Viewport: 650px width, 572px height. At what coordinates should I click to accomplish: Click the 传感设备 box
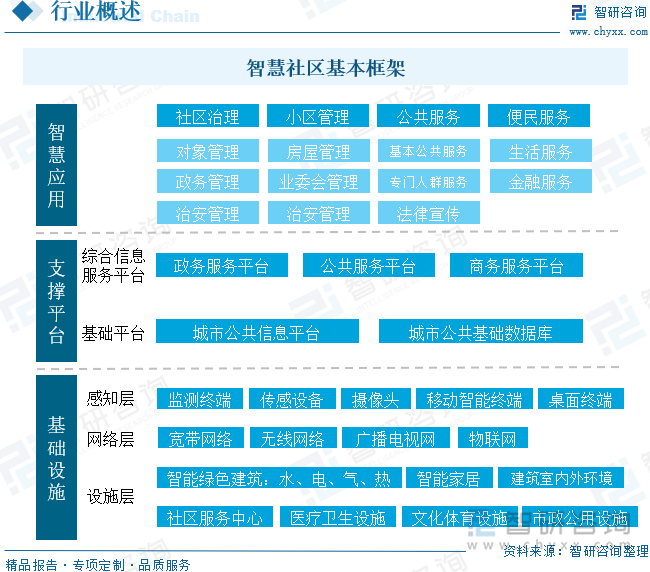coord(292,399)
